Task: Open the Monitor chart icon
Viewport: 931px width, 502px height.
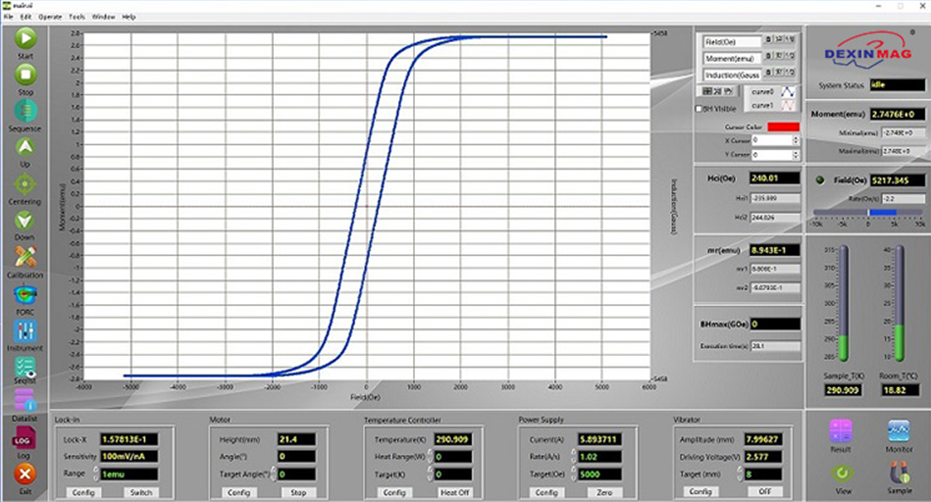Action: (899, 431)
